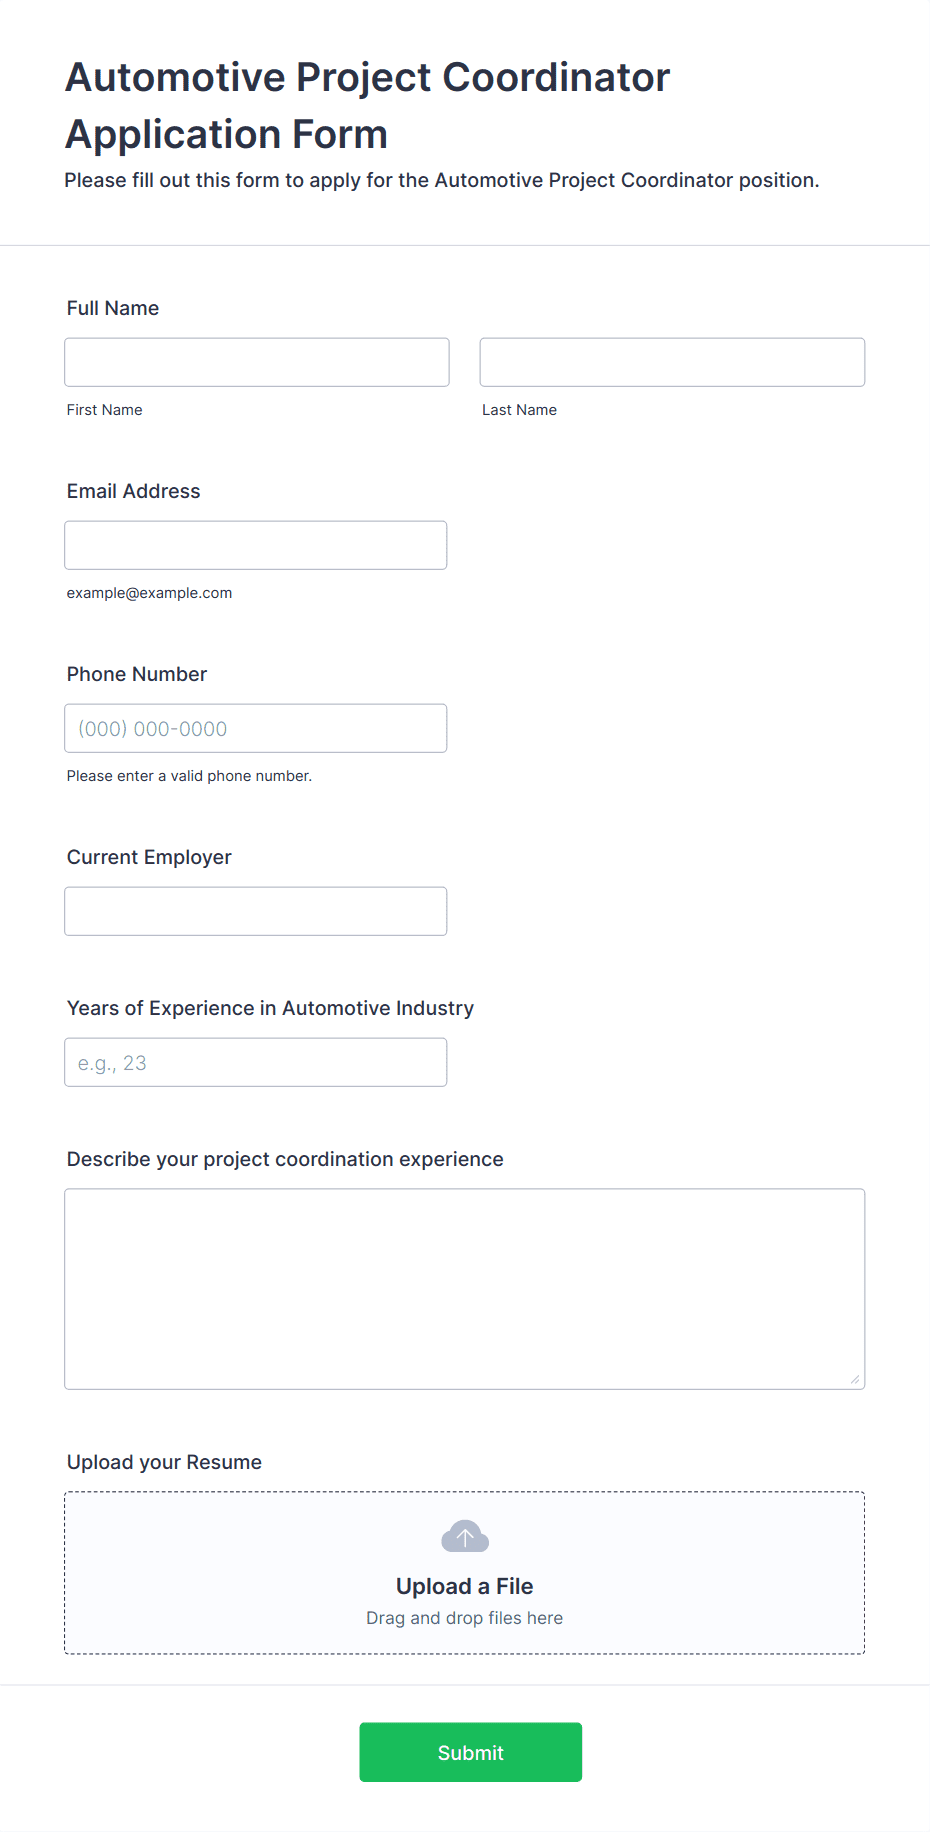Image resolution: width=930 pixels, height=1832 pixels.
Task: Click the Drag and drop files here text
Action: [465, 1618]
